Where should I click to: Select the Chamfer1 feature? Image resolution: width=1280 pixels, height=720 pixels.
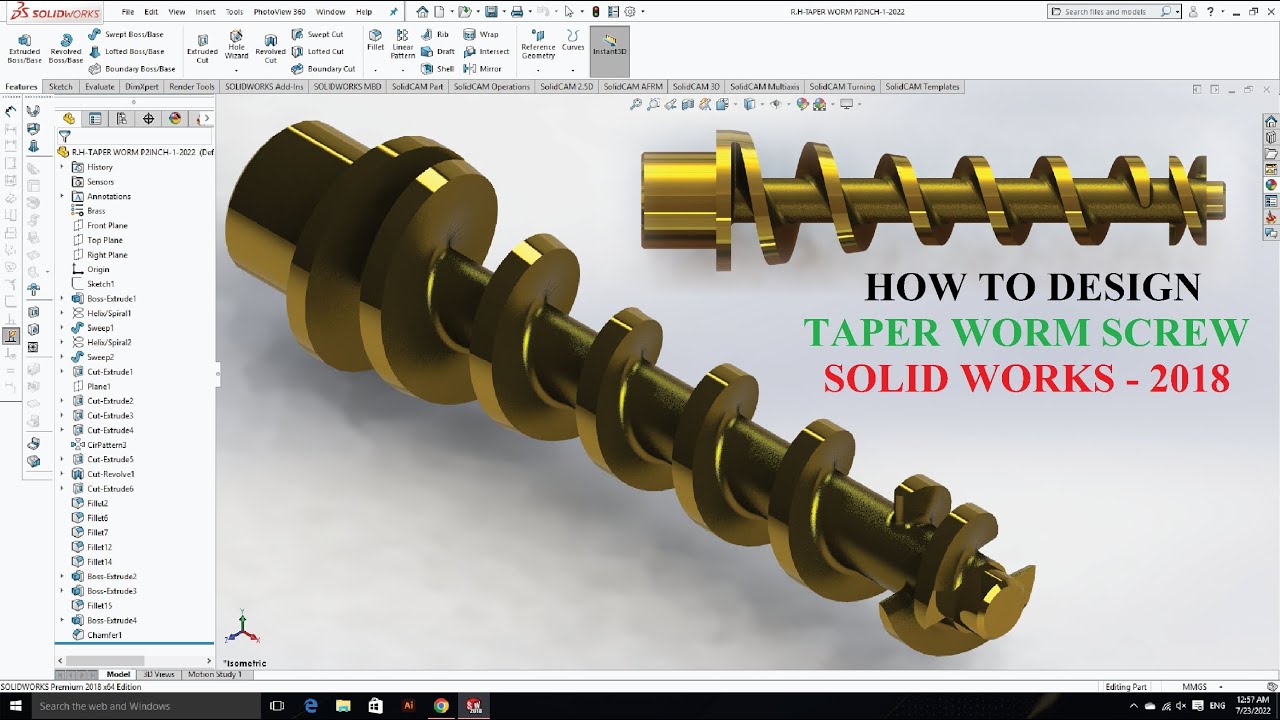[x=97, y=635]
